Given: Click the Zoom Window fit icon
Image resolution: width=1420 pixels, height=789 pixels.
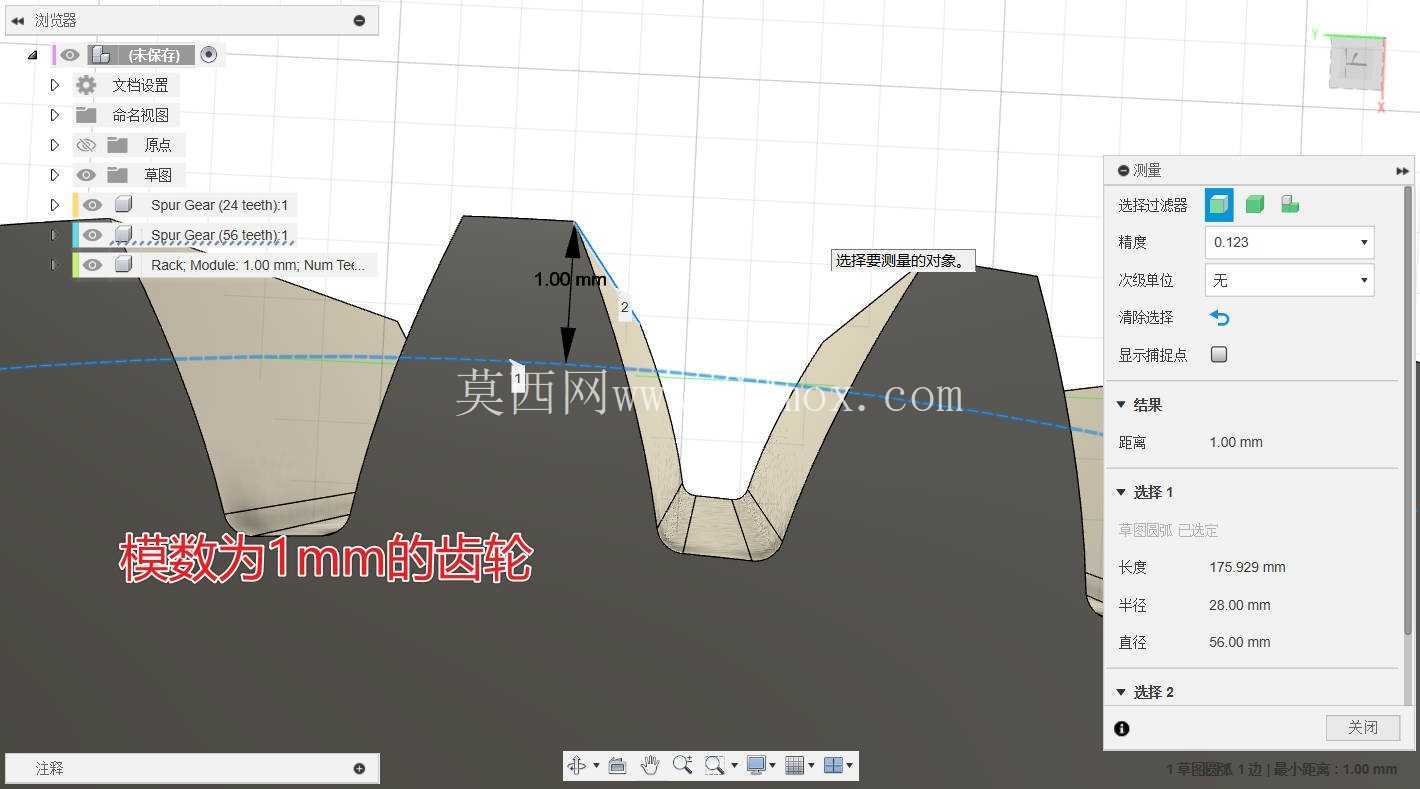Looking at the screenshot, I should tap(714, 765).
